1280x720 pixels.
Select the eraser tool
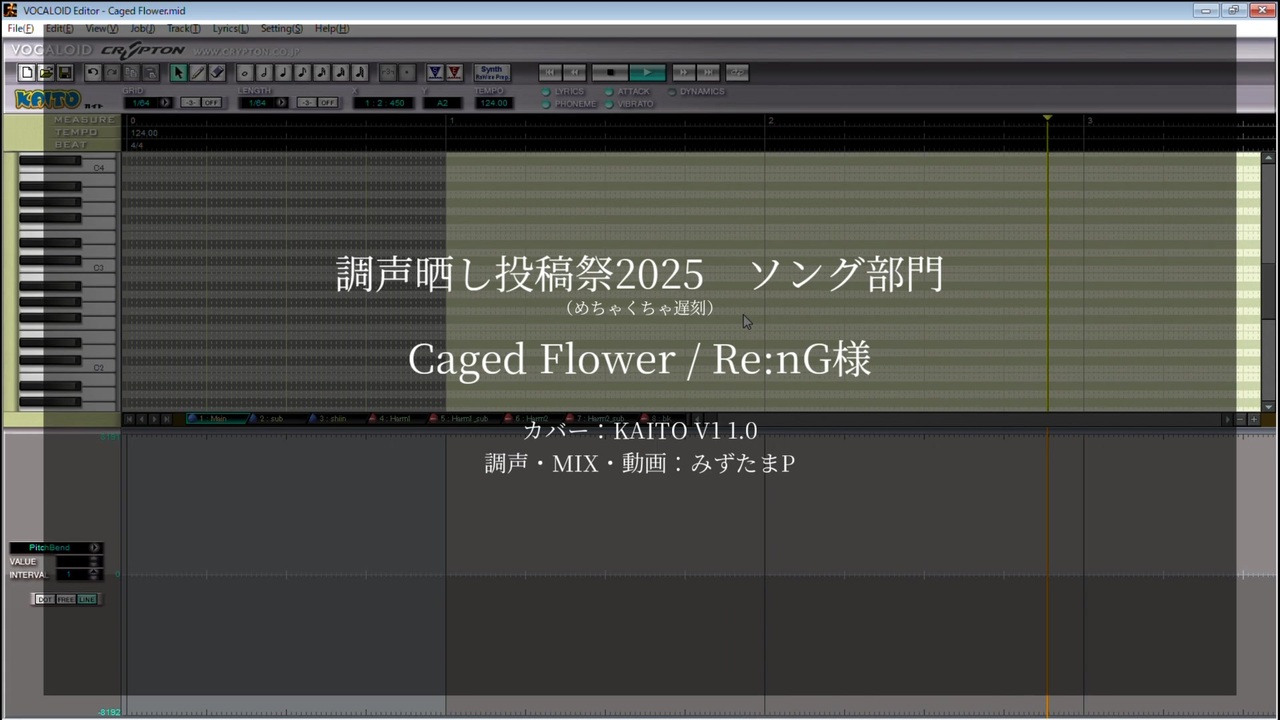point(217,72)
